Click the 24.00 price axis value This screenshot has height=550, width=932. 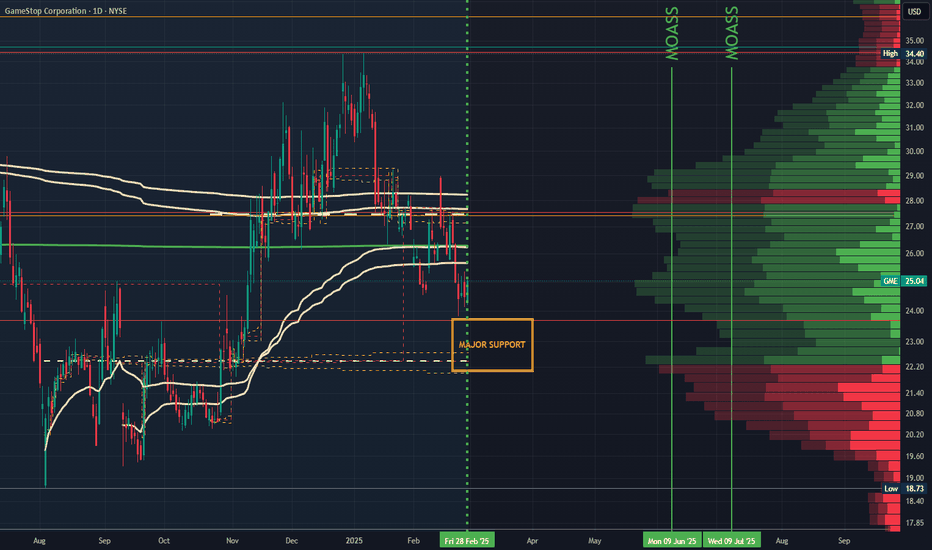click(915, 310)
